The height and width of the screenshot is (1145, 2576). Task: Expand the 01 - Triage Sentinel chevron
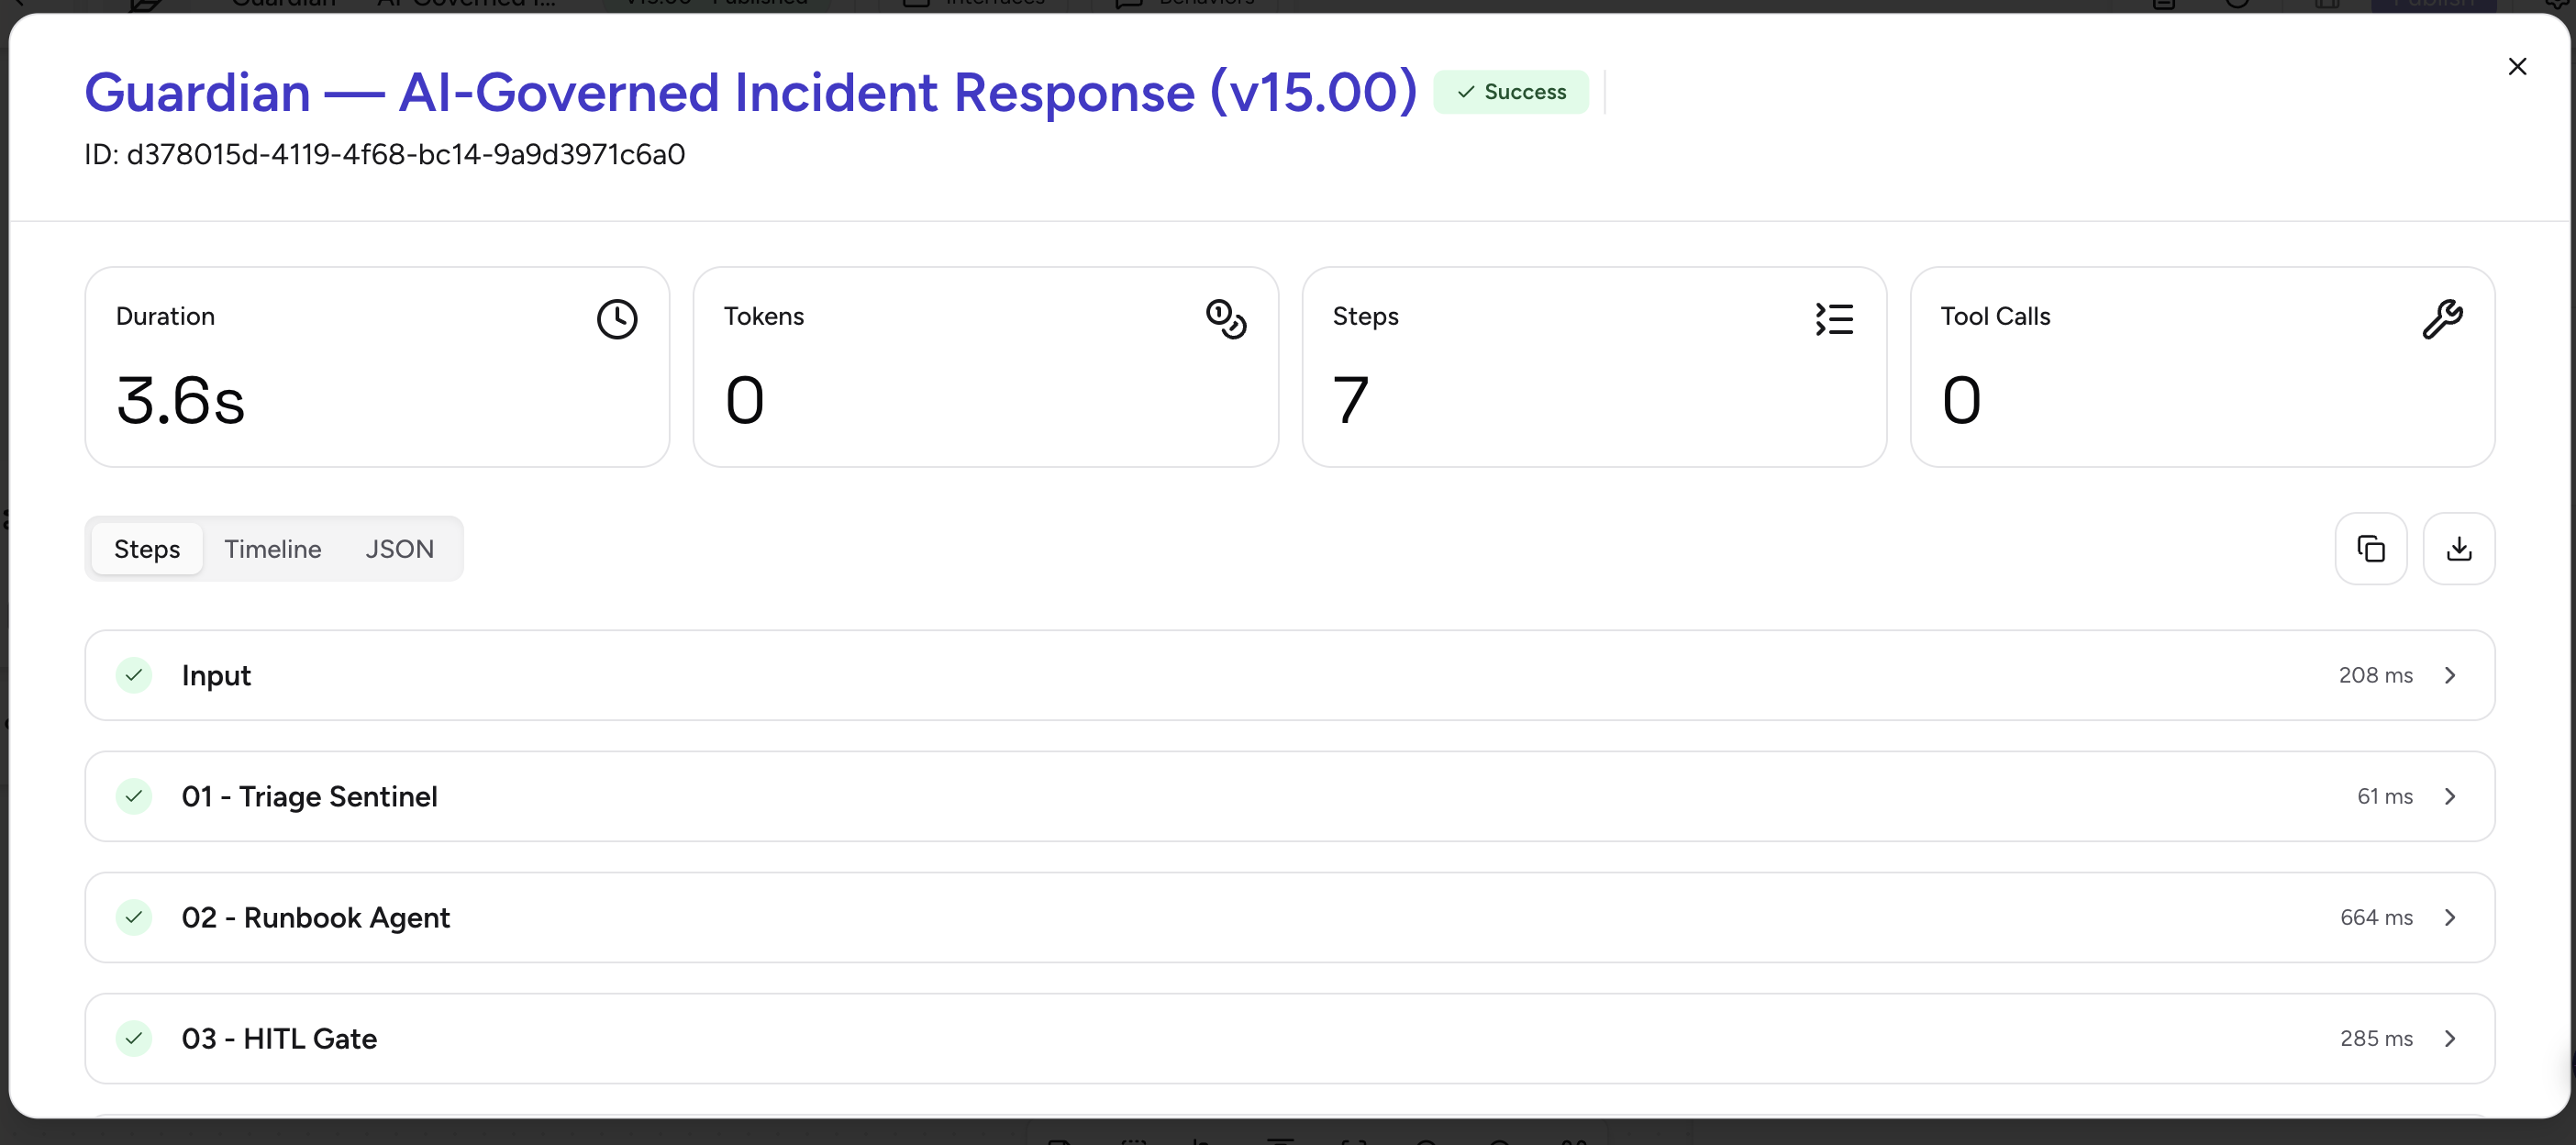coord(2450,796)
